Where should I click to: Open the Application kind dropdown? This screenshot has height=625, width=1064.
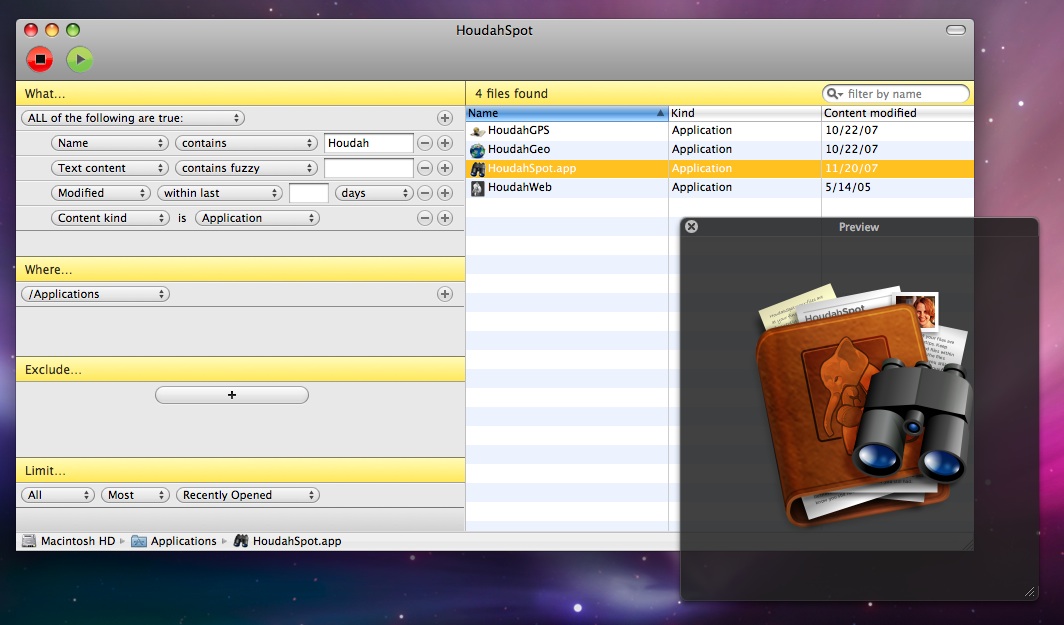tap(257, 218)
